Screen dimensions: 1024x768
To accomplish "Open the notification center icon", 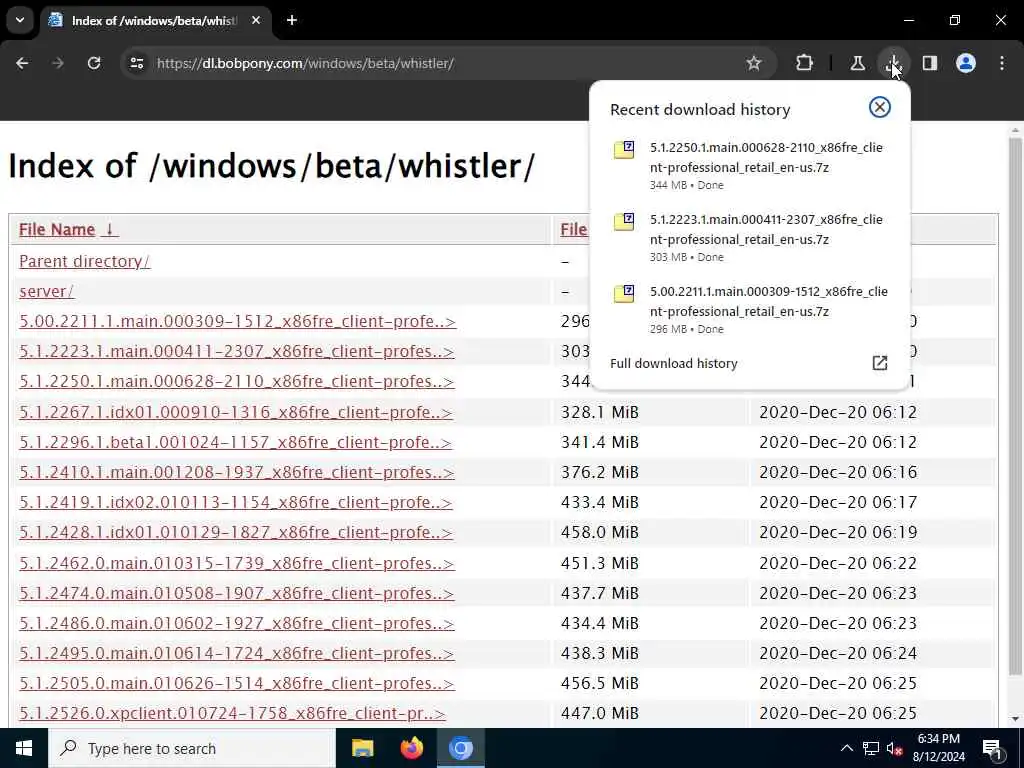I will (992, 749).
